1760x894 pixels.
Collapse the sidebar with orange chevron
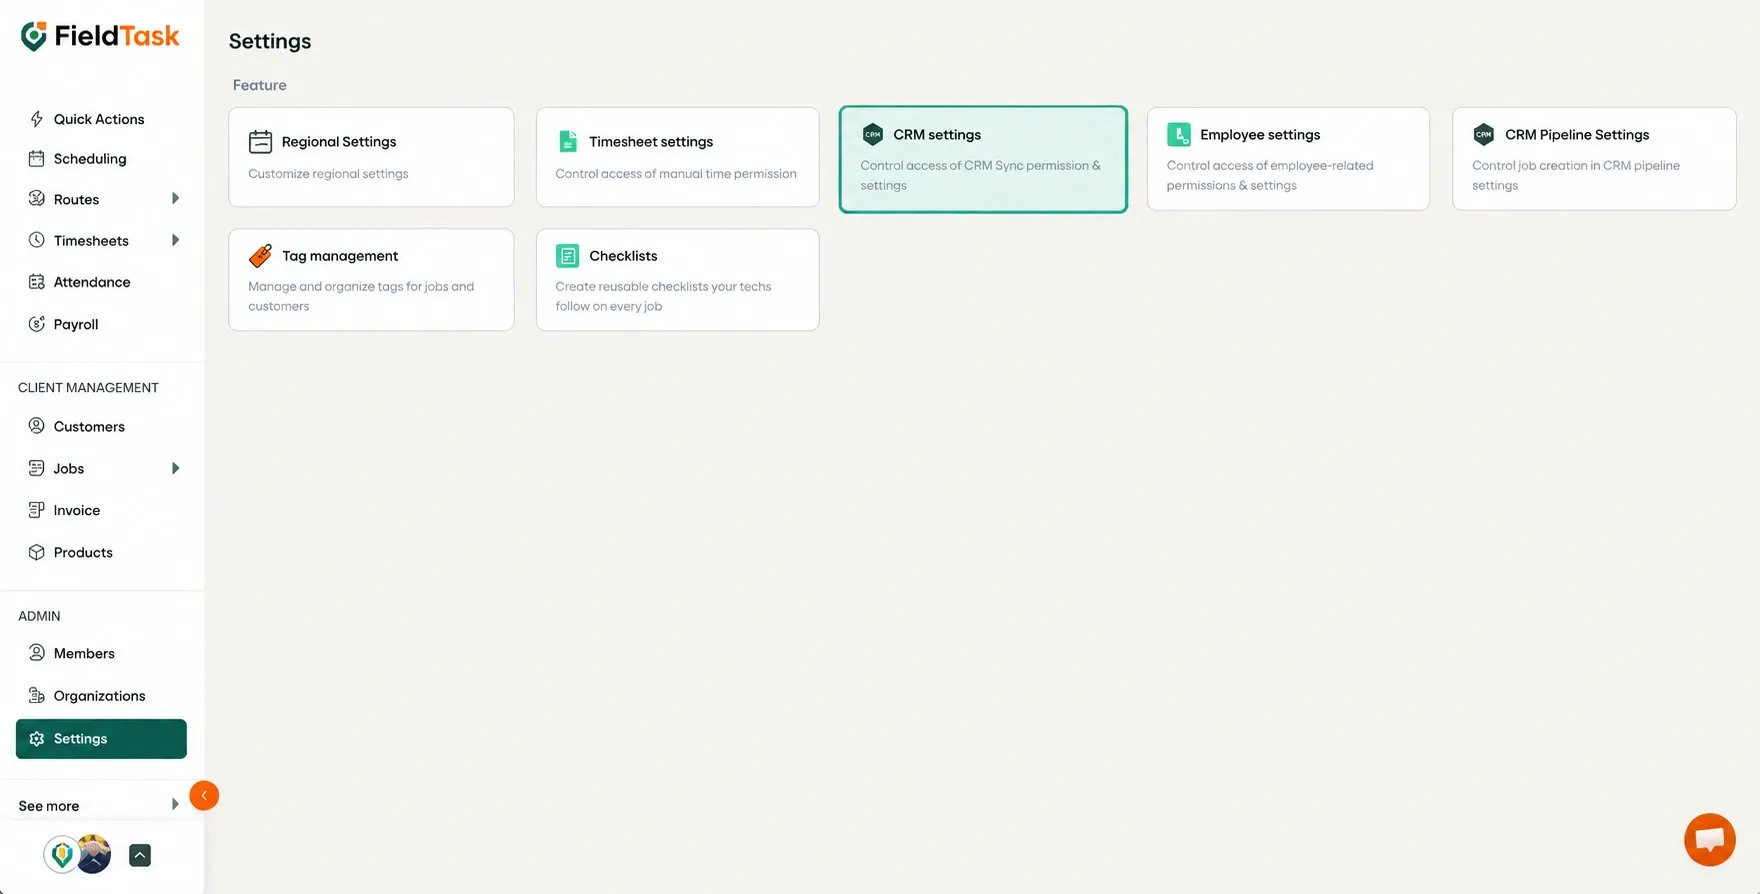pyautogui.click(x=204, y=796)
